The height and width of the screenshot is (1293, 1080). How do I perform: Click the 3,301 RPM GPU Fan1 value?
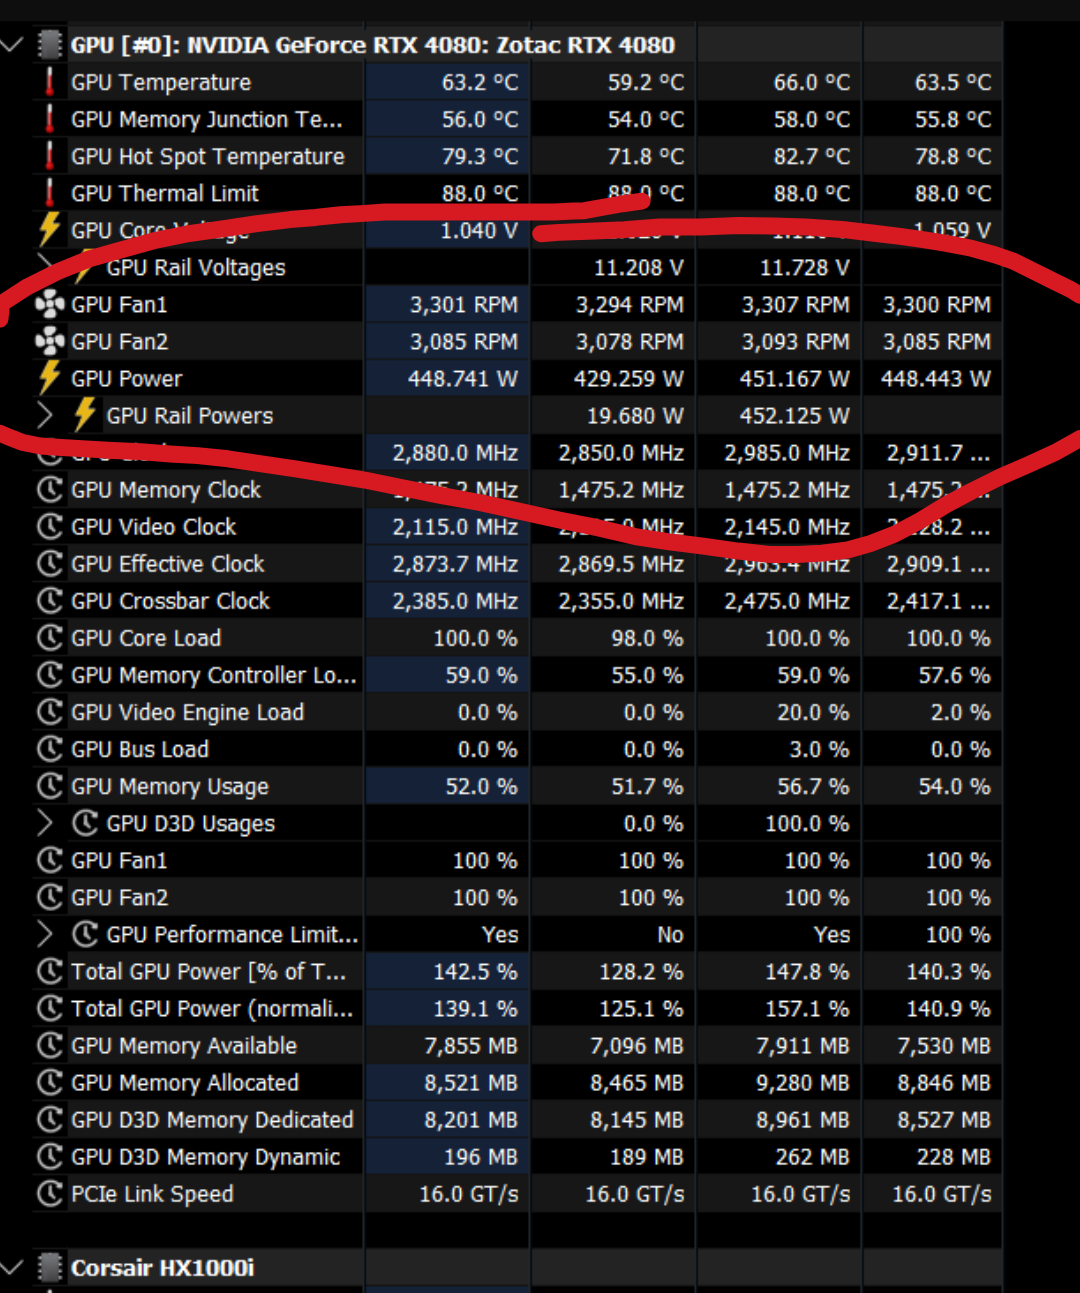[464, 304]
